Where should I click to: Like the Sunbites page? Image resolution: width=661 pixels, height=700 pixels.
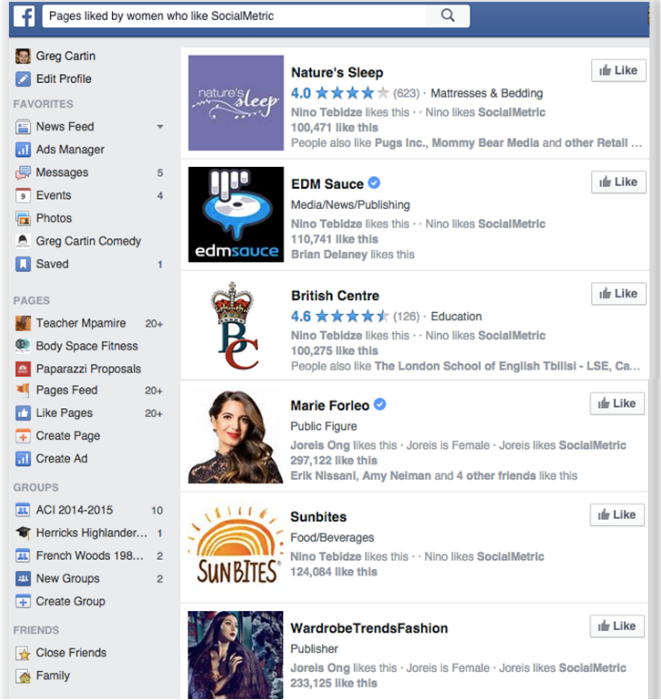pos(617,515)
